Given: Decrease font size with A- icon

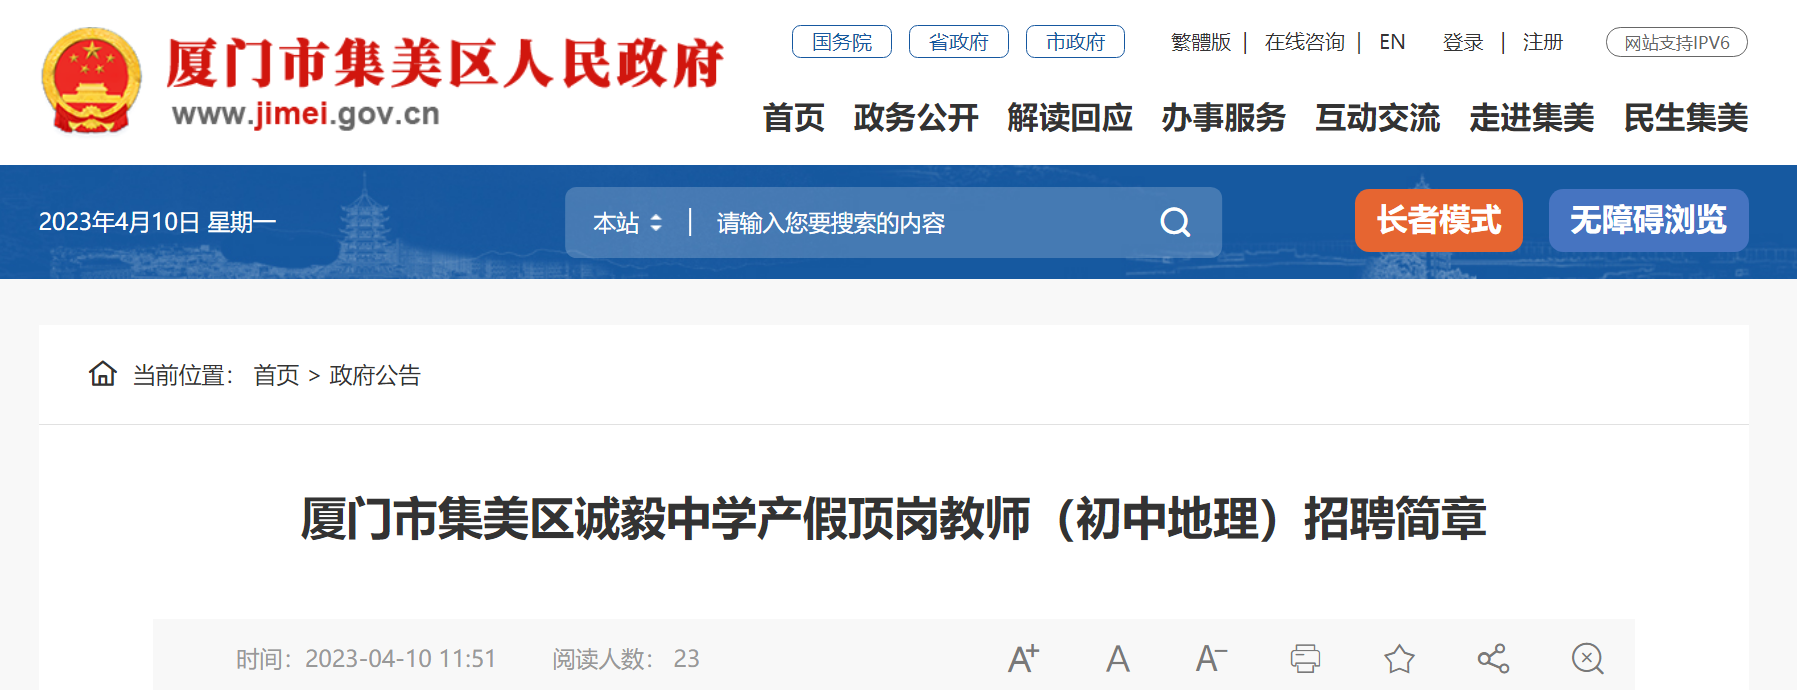Looking at the screenshot, I should [1211, 658].
